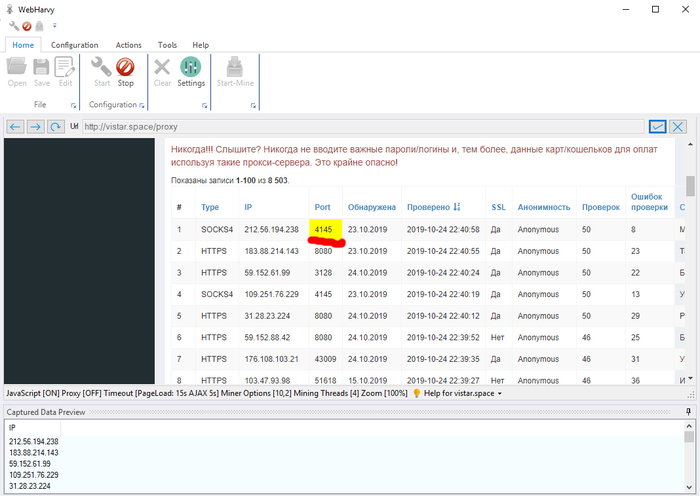Image resolution: width=700 pixels, height=496 pixels.
Task: Open the Tools ribbon tab
Action: click(x=167, y=45)
